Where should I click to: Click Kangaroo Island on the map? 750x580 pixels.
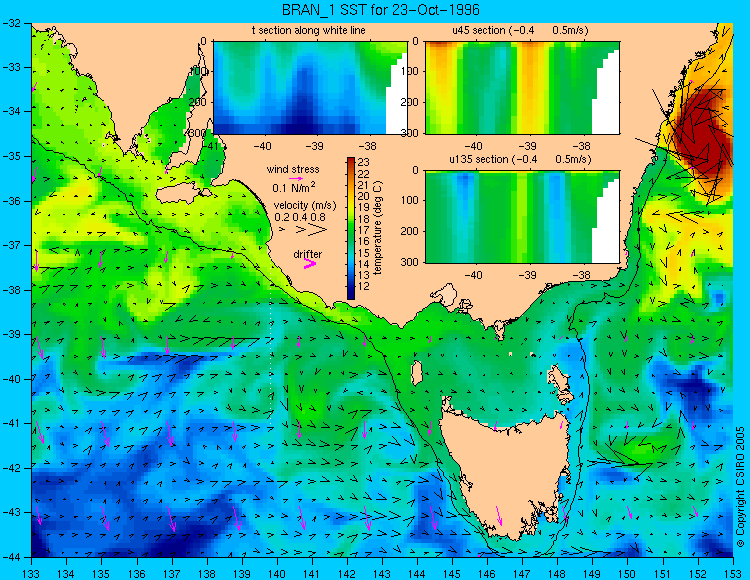click(181, 195)
